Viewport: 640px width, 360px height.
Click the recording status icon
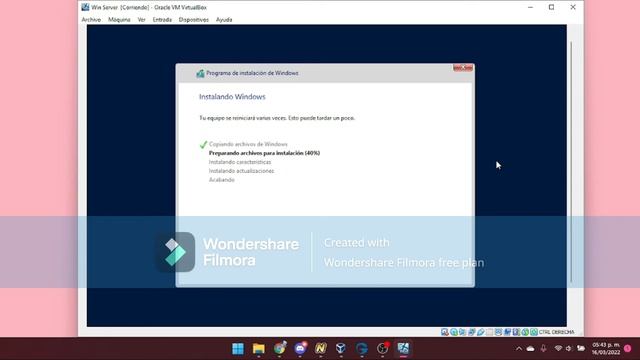tap(507, 332)
